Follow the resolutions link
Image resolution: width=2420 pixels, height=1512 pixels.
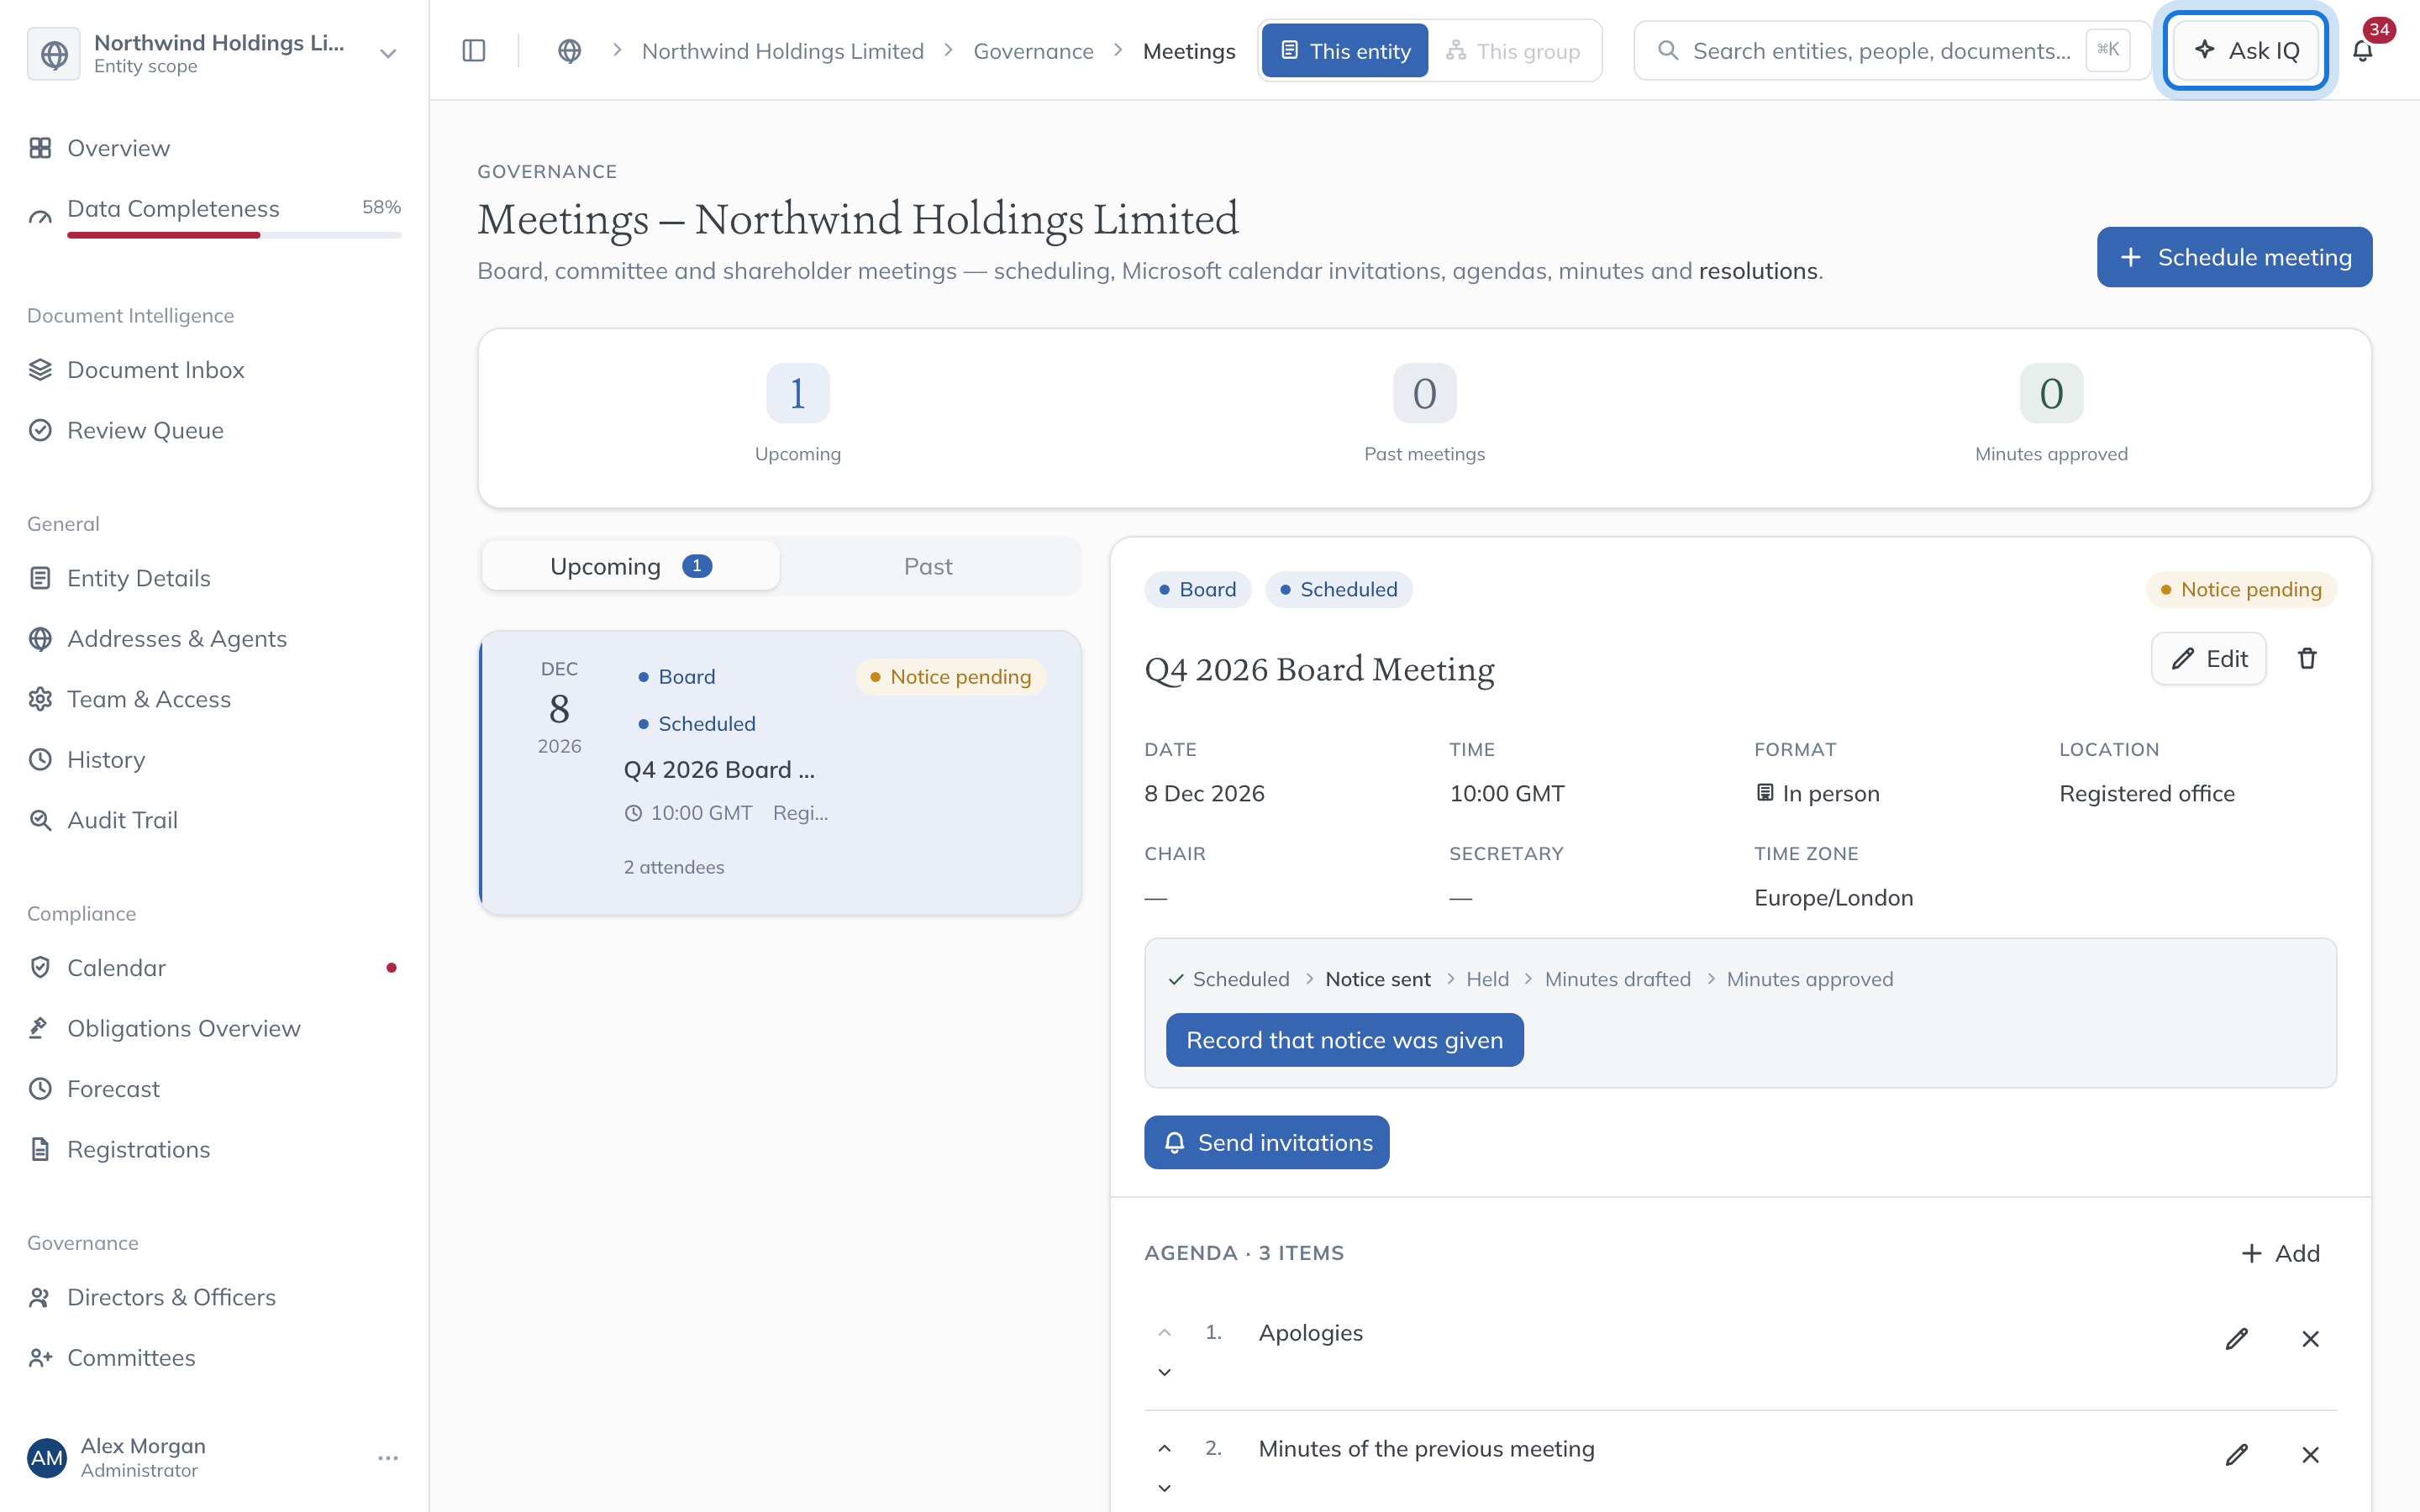click(1758, 271)
